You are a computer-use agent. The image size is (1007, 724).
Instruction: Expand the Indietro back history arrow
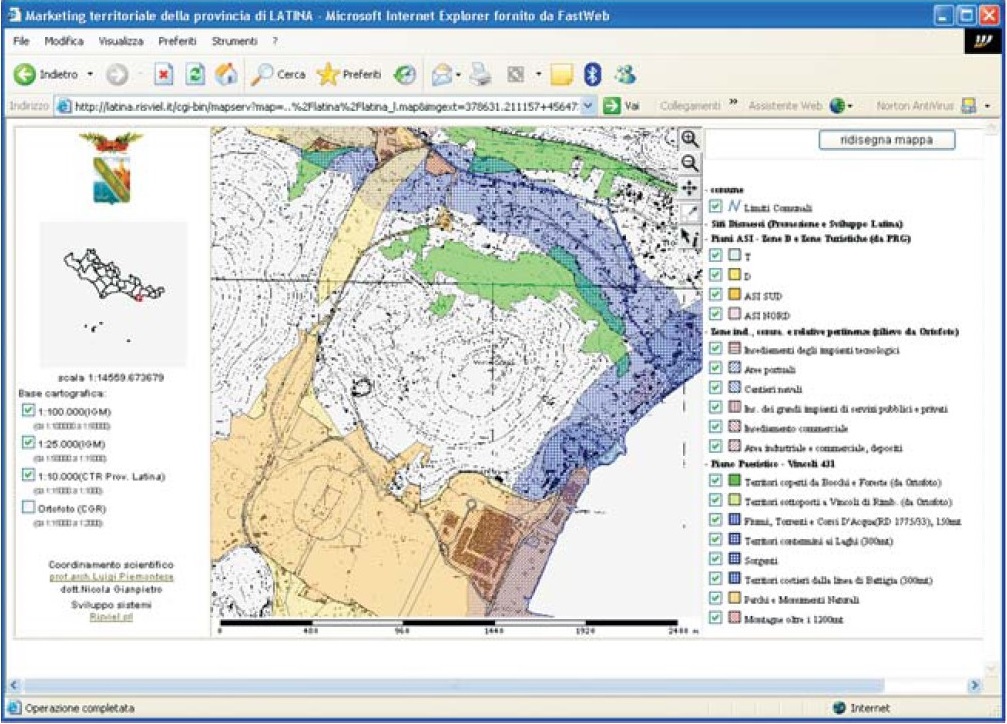click(90, 75)
